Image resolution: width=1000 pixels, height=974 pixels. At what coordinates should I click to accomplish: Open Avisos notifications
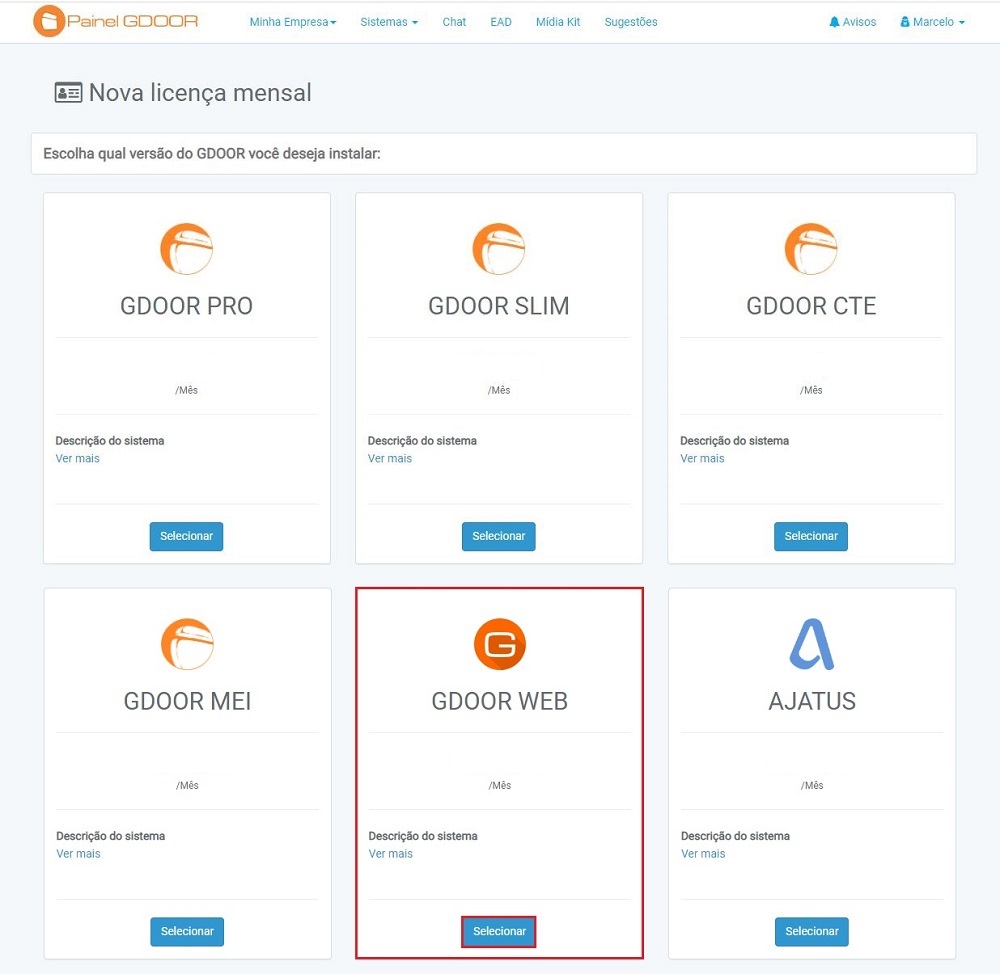(x=853, y=22)
